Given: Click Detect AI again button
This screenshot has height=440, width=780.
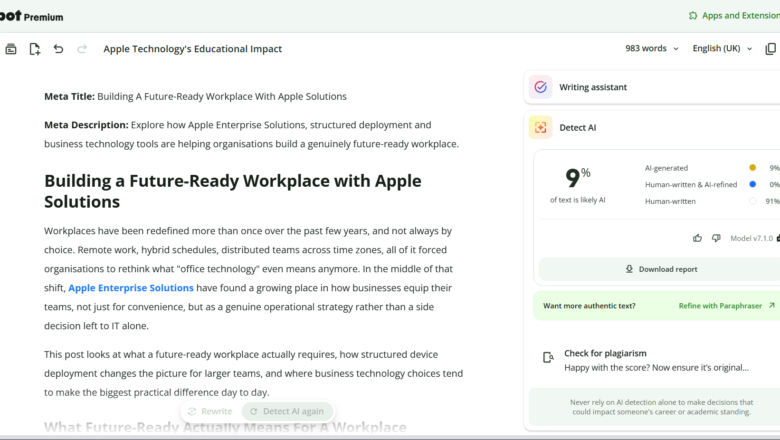Looking at the screenshot, I should [x=287, y=411].
